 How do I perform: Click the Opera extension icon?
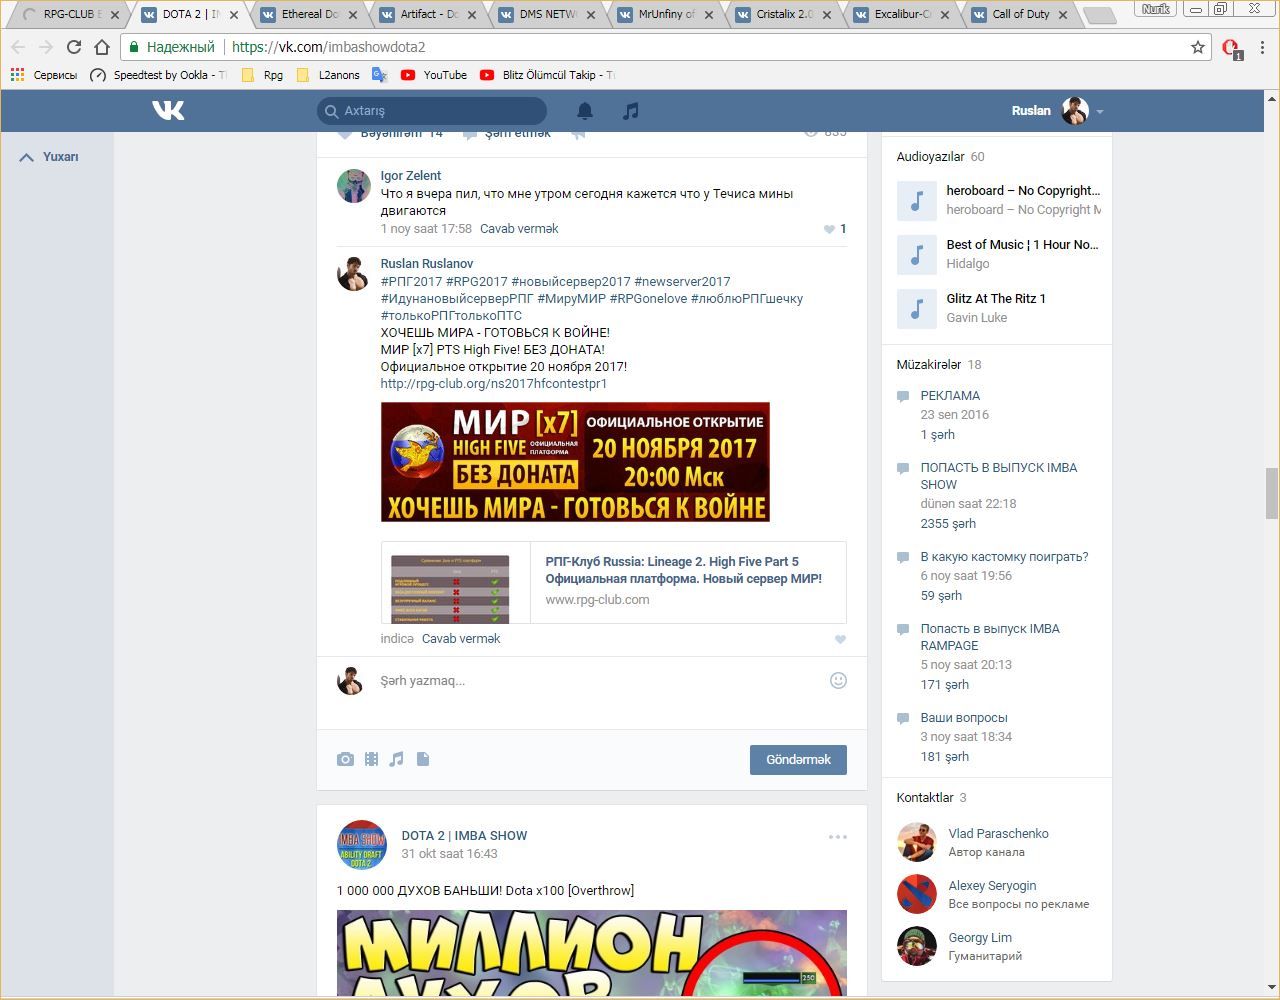1231,48
